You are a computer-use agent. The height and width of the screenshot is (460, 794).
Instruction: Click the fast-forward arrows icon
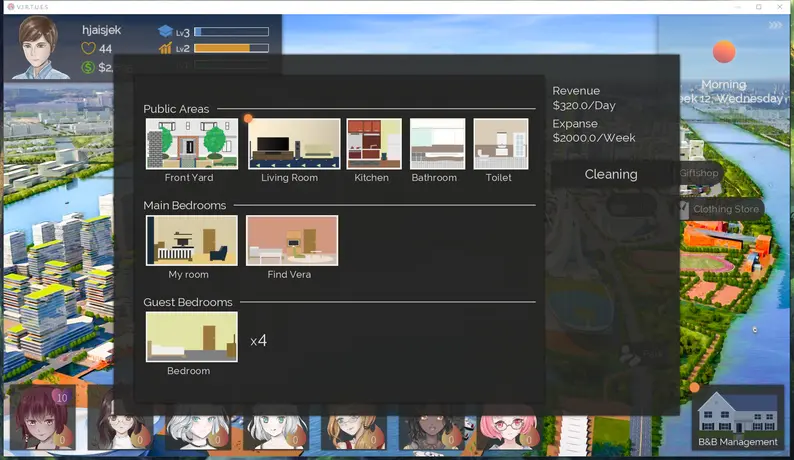click(775, 26)
